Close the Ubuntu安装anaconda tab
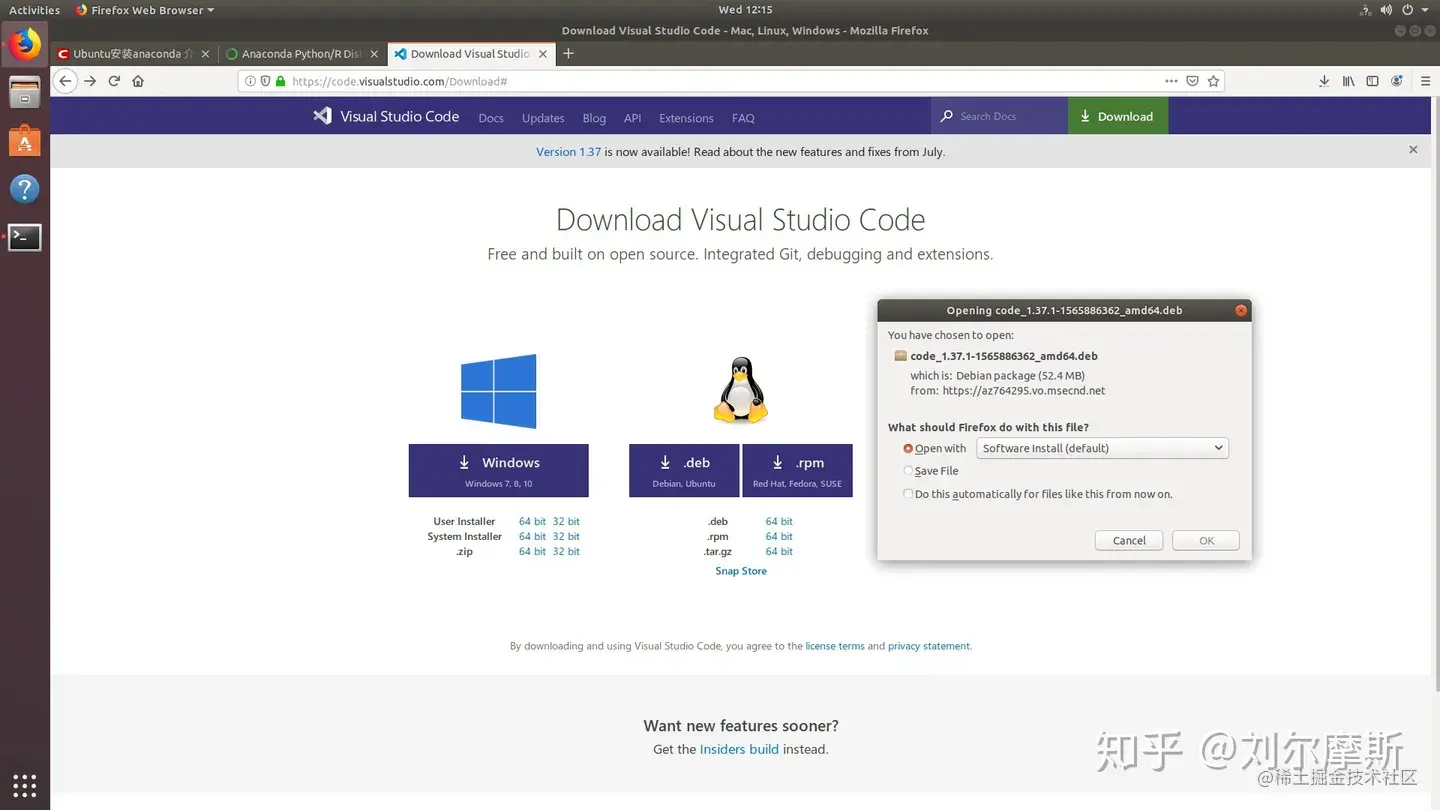 [205, 54]
